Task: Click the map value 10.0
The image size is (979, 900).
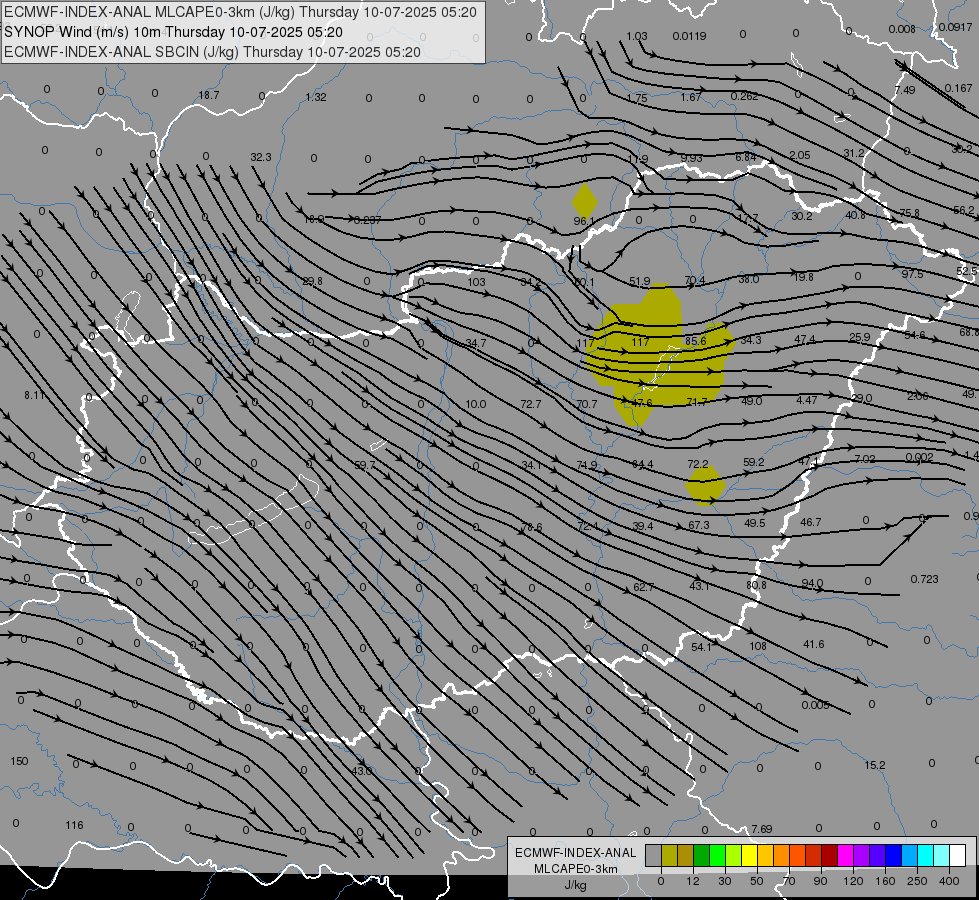Action: point(476,404)
